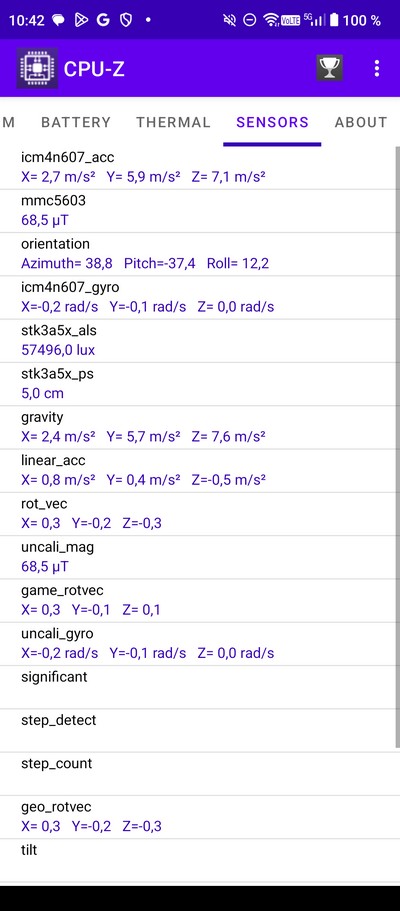The image size is (400, 911).
Task: Click the vertical scrollbar on right edge
Action: point(398,447)
